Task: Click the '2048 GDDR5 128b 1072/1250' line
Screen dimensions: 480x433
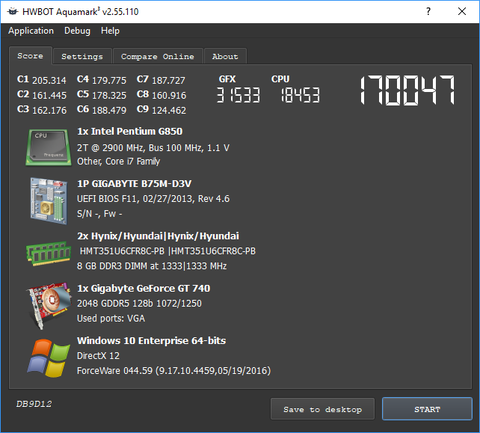Action: [x=139, y=304]
